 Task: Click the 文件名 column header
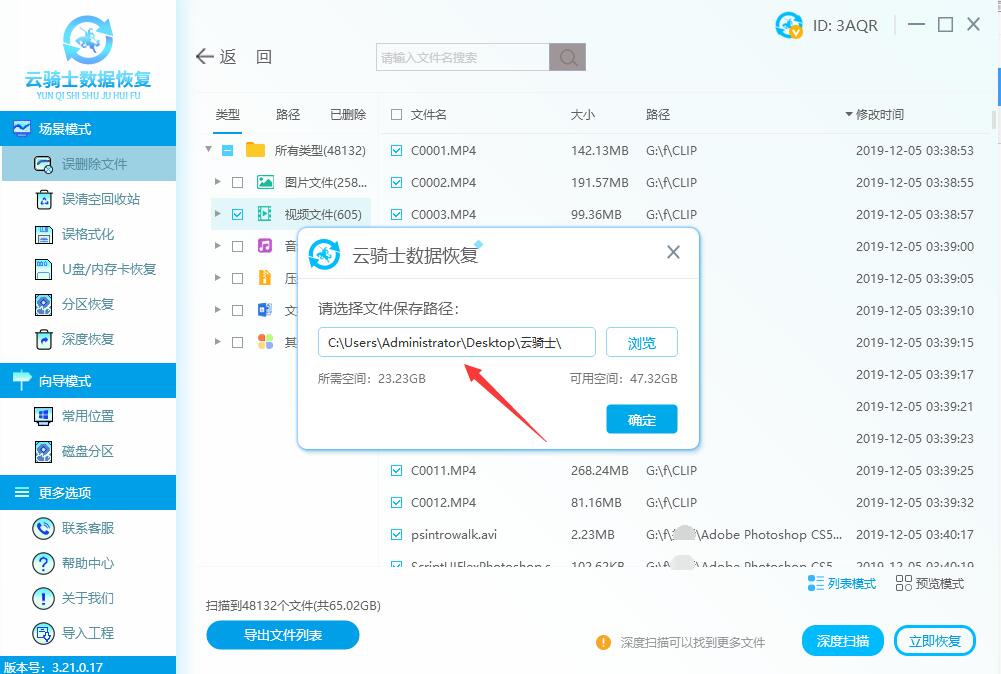428,114
